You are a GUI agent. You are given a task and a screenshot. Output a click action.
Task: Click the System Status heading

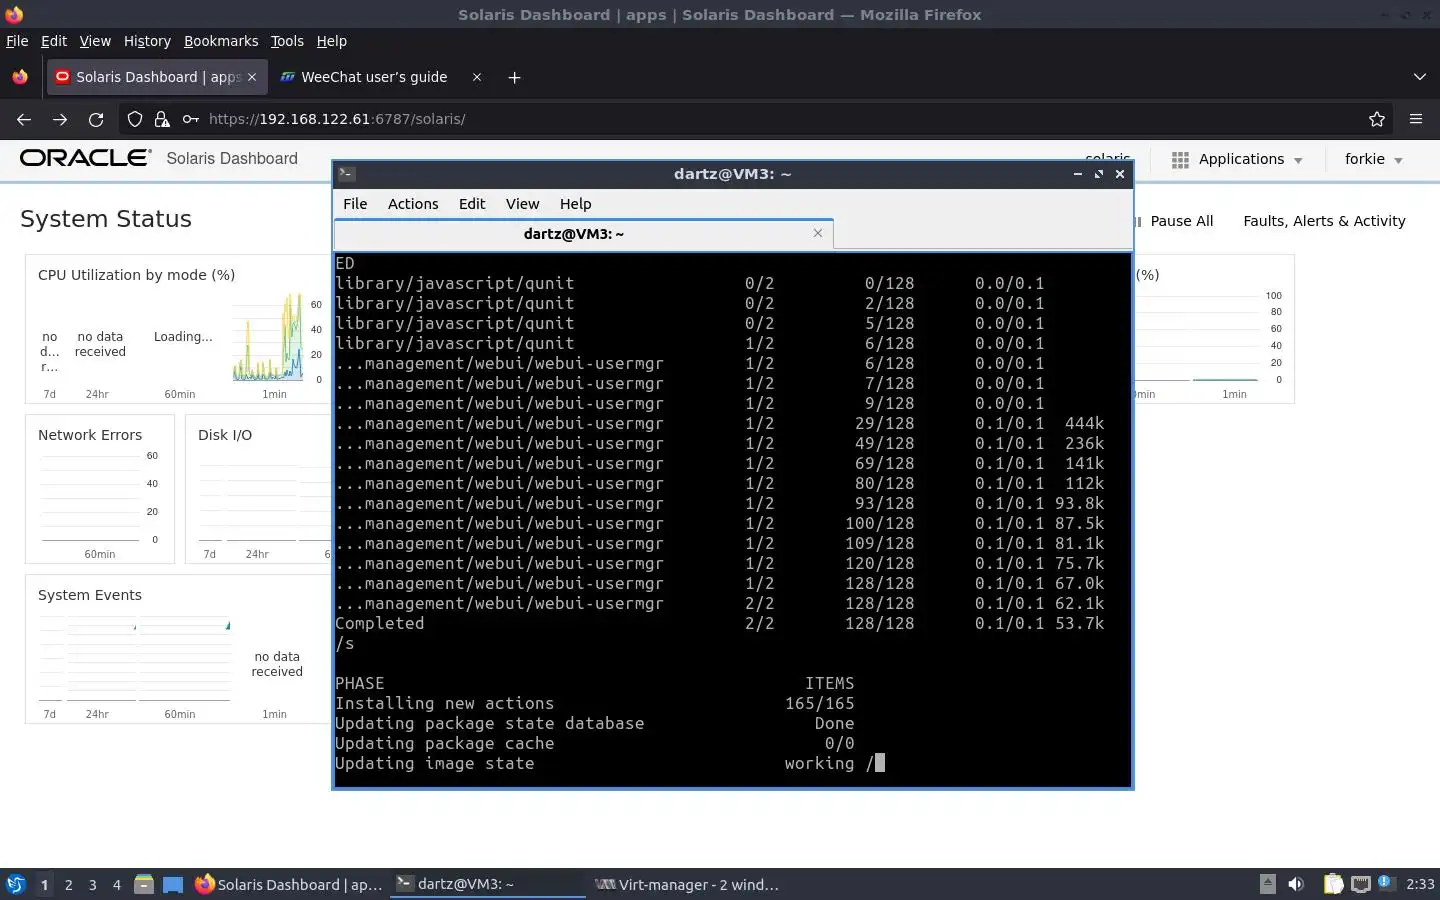[x=106, y=219]
